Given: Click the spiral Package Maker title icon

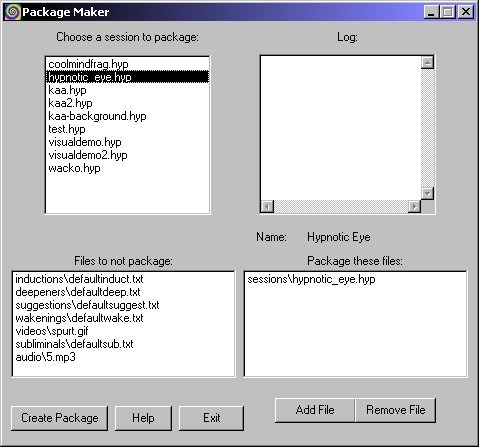Looking at the screenshot, I should coord(13,12).
